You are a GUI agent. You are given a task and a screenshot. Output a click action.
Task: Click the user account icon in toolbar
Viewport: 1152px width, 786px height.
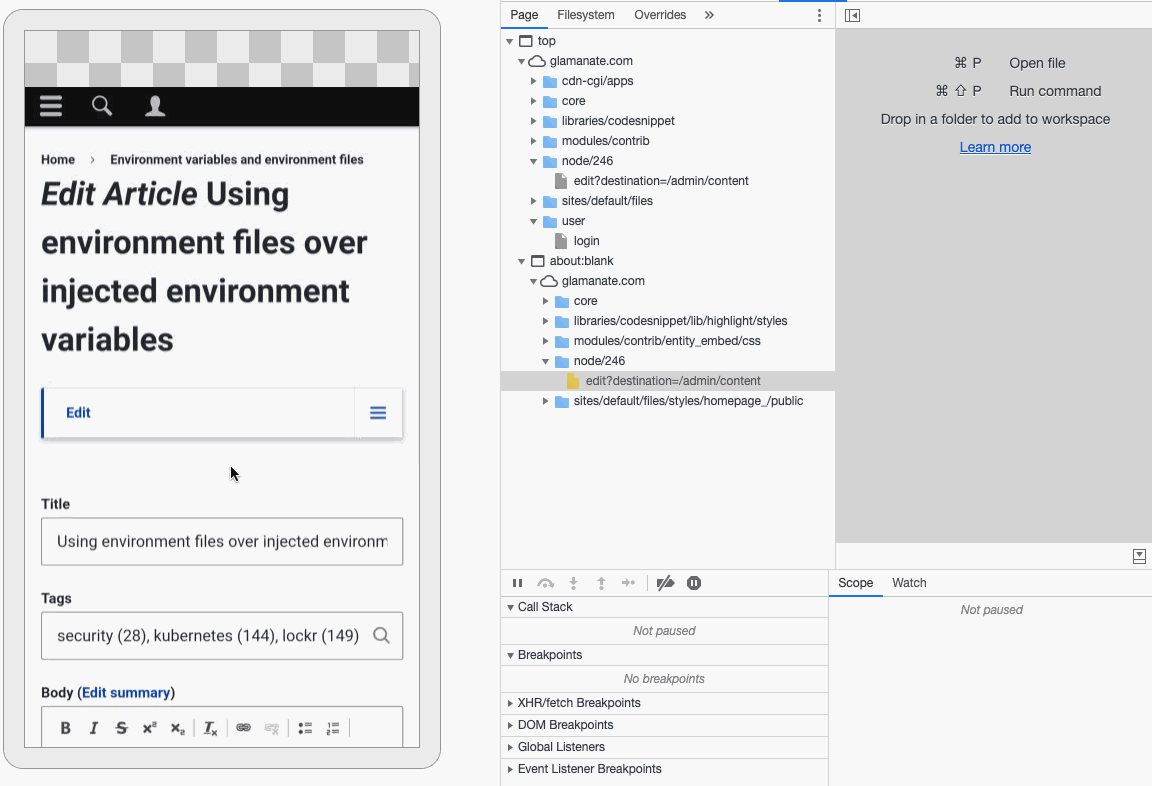click(155, 106)
